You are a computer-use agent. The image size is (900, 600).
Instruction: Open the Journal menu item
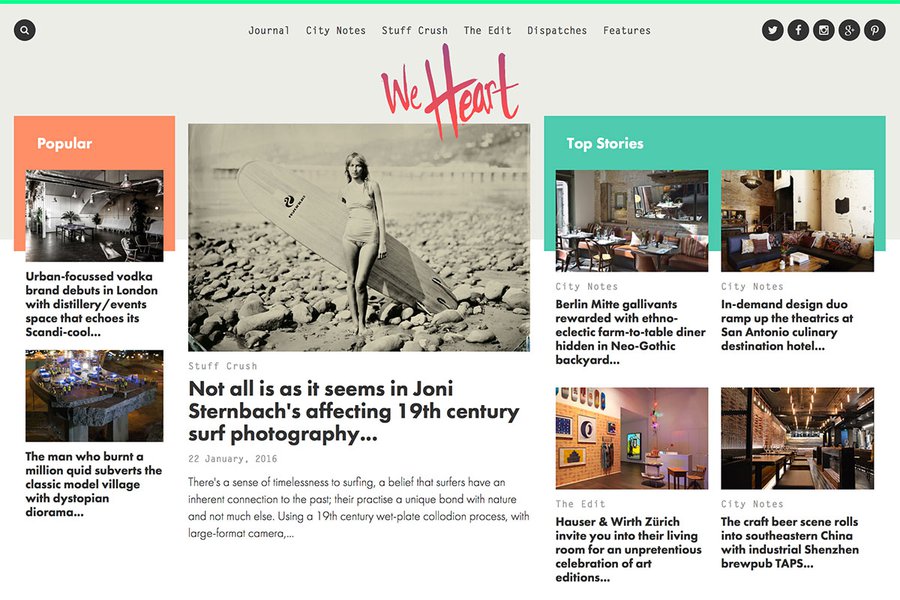point(269,30)
